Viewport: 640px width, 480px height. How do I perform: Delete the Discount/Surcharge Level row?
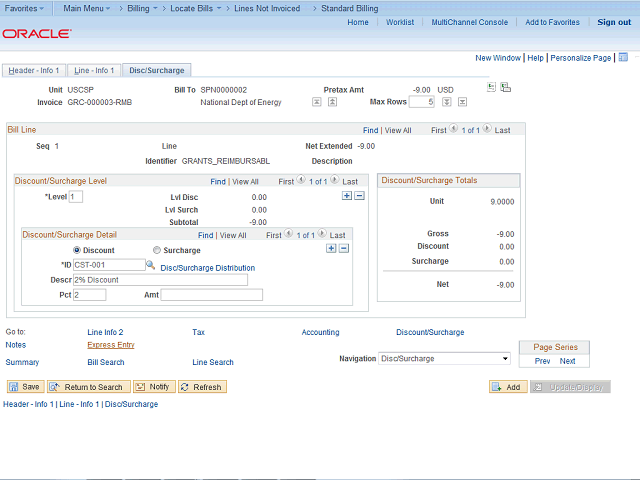359,196
